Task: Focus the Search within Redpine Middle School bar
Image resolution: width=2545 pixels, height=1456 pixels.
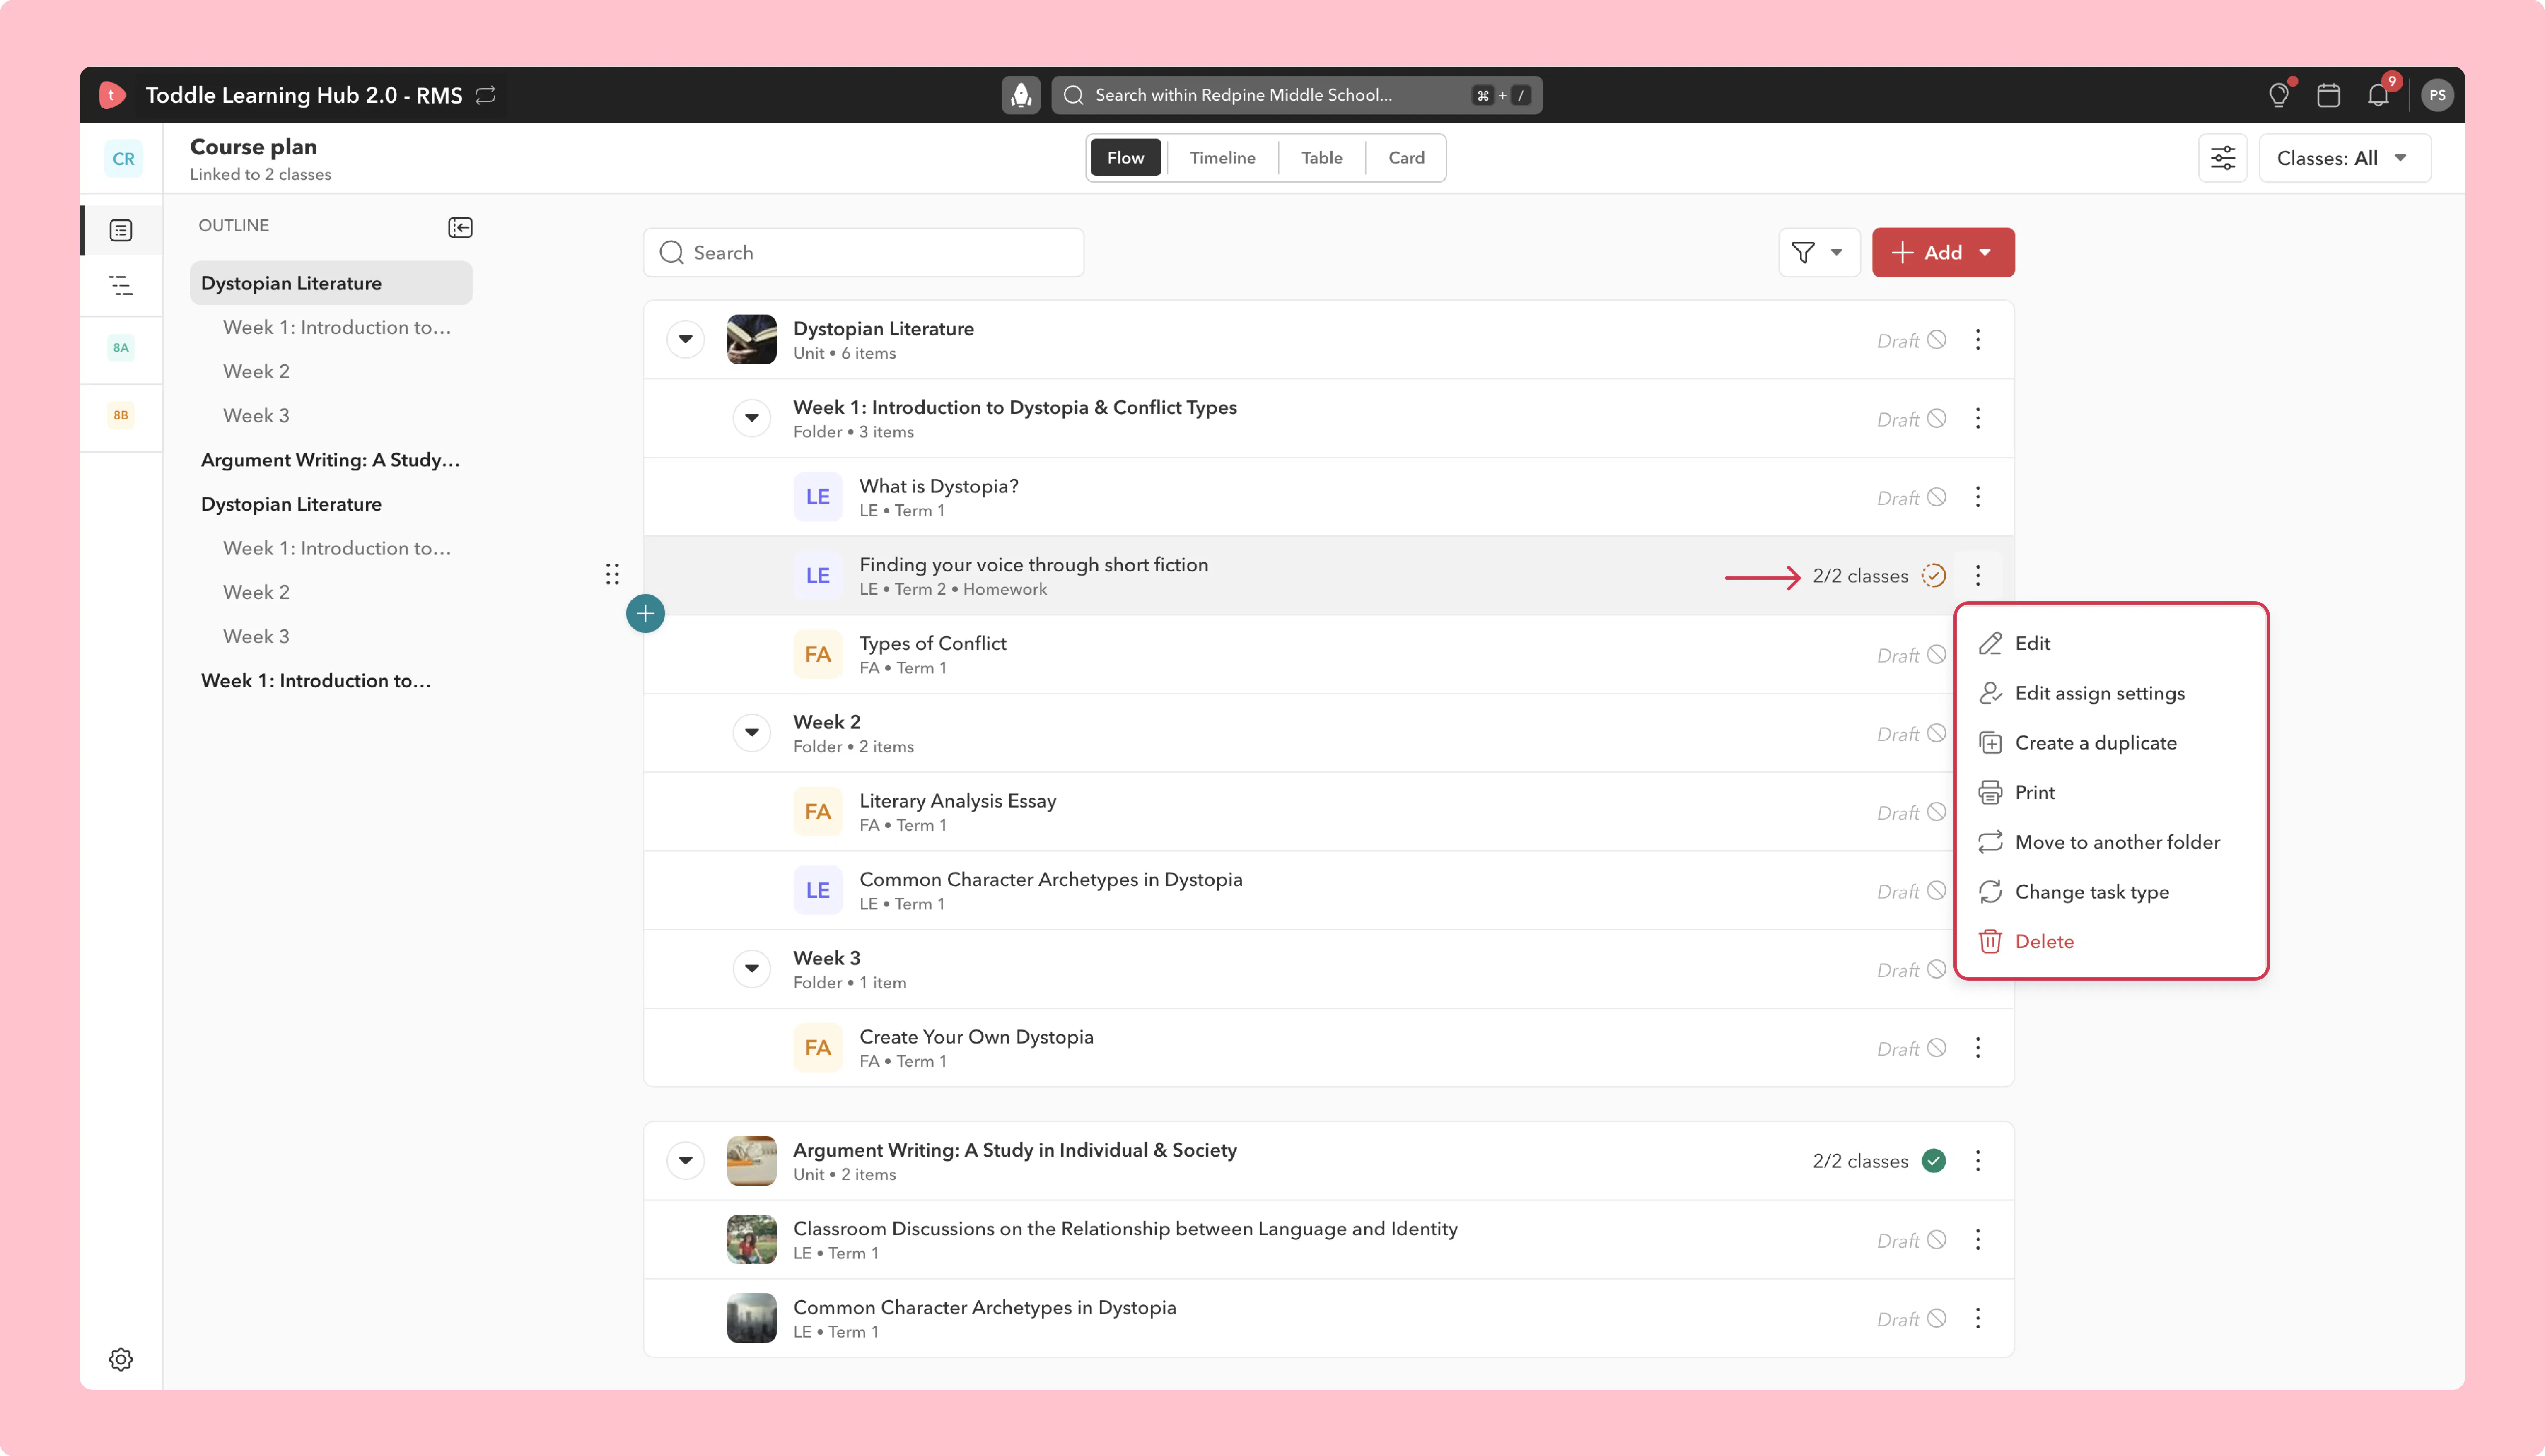Action: coord(1296,95)
